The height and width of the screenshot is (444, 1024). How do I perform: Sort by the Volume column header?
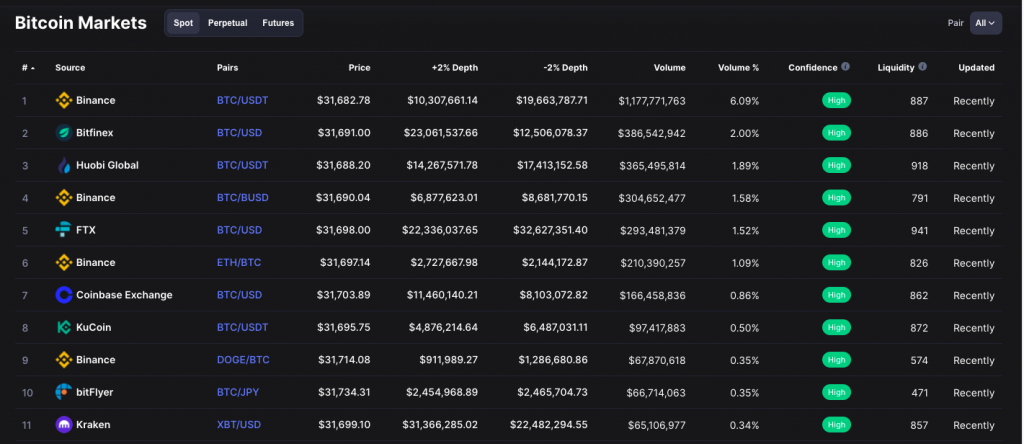pyautogui.click(x=669, y=67)
